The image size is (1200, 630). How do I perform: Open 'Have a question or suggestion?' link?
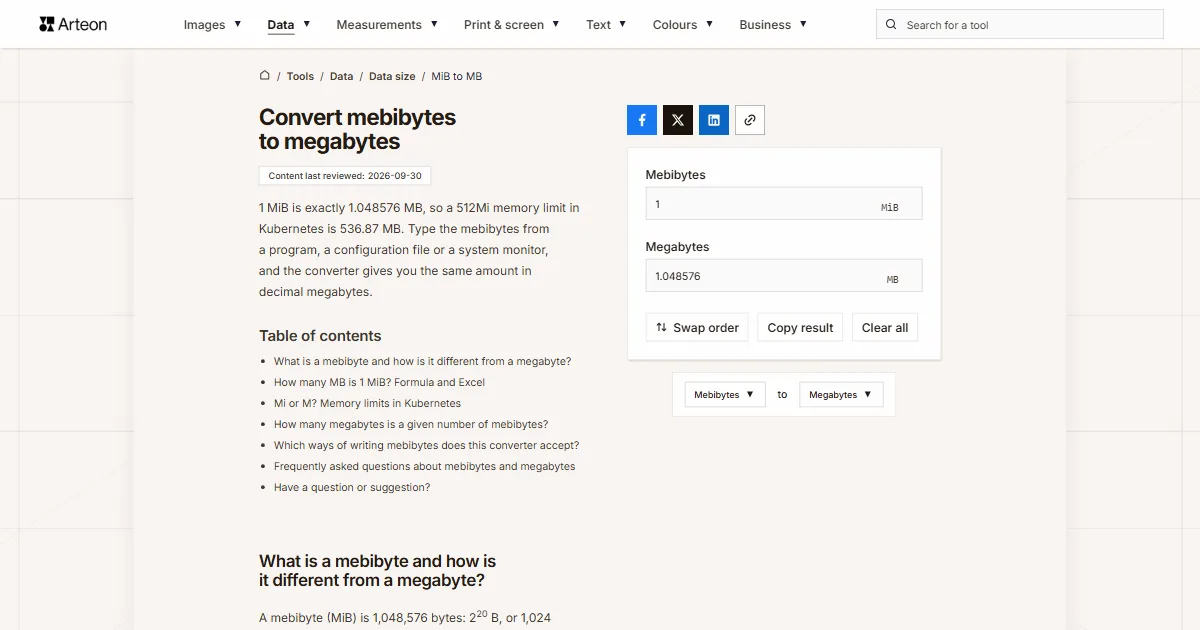tap(352, 487)
